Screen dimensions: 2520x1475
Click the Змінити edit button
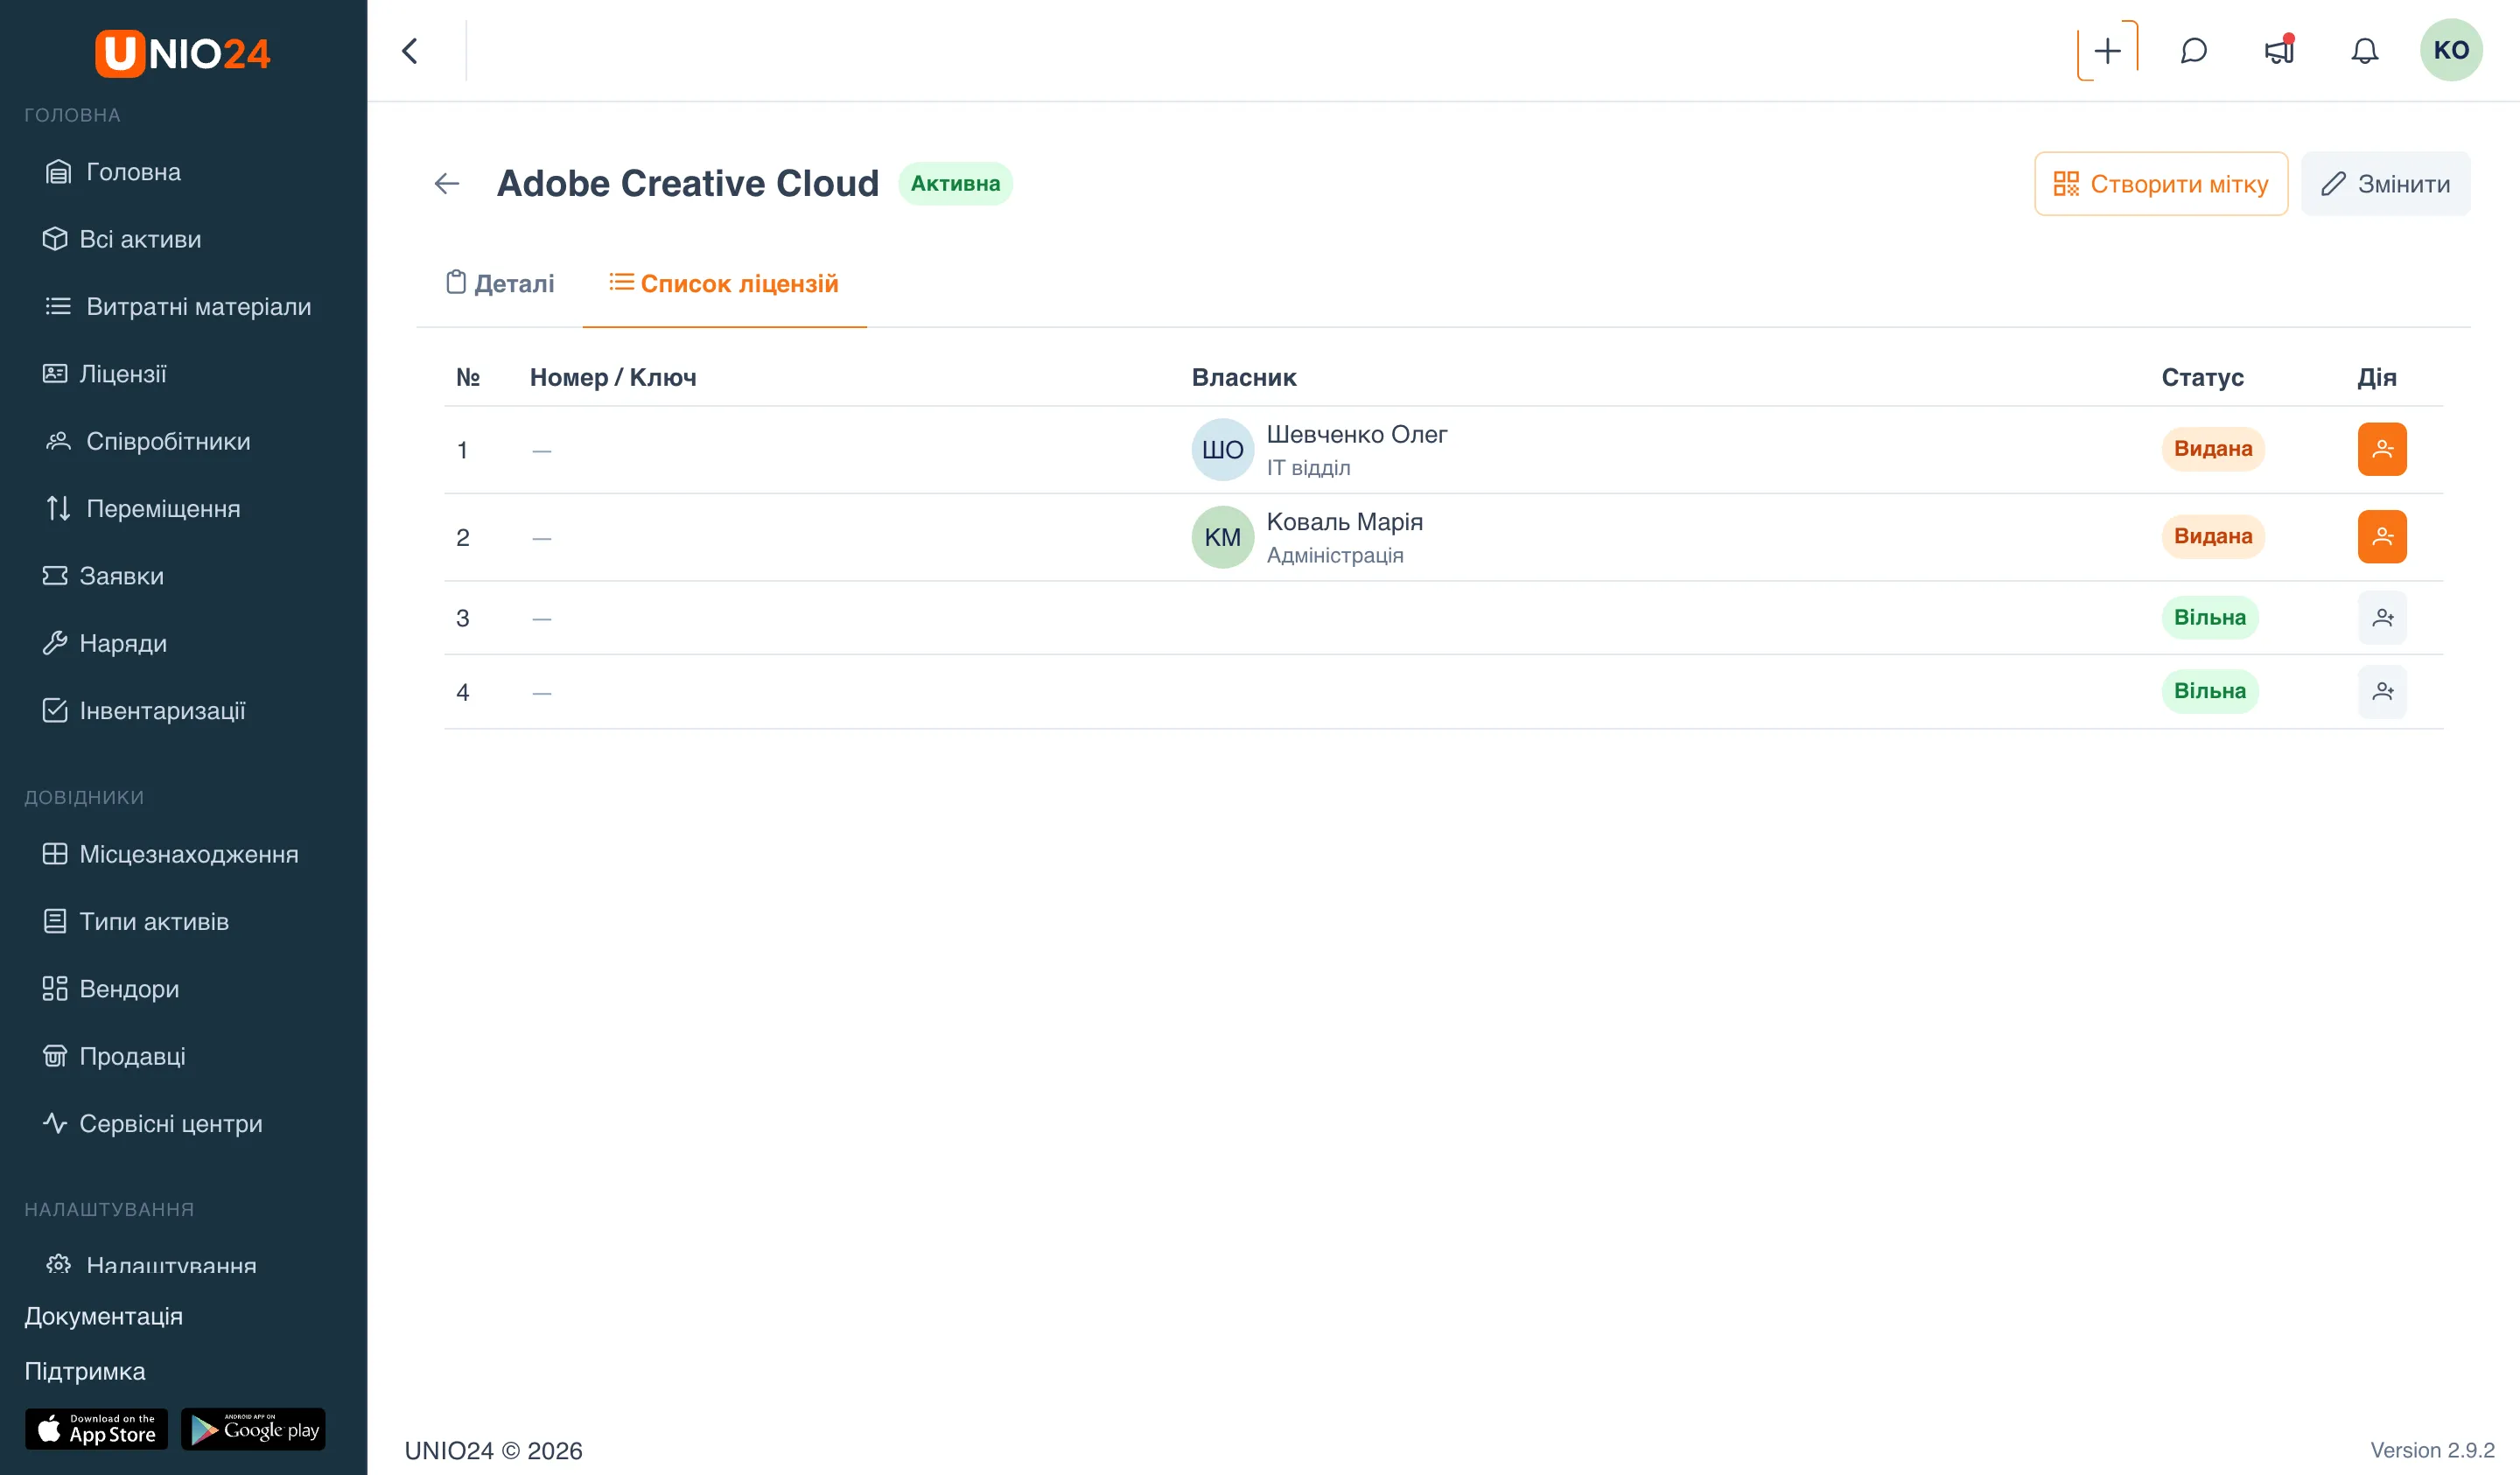click(x=2384, y=184)
